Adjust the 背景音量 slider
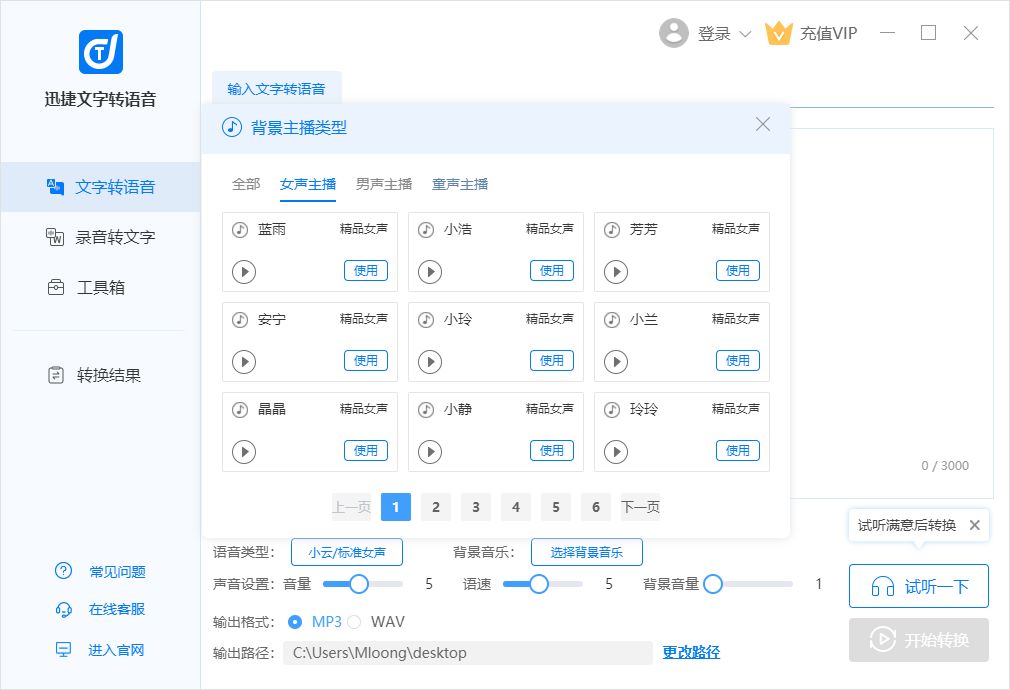 tap(713, 584)
